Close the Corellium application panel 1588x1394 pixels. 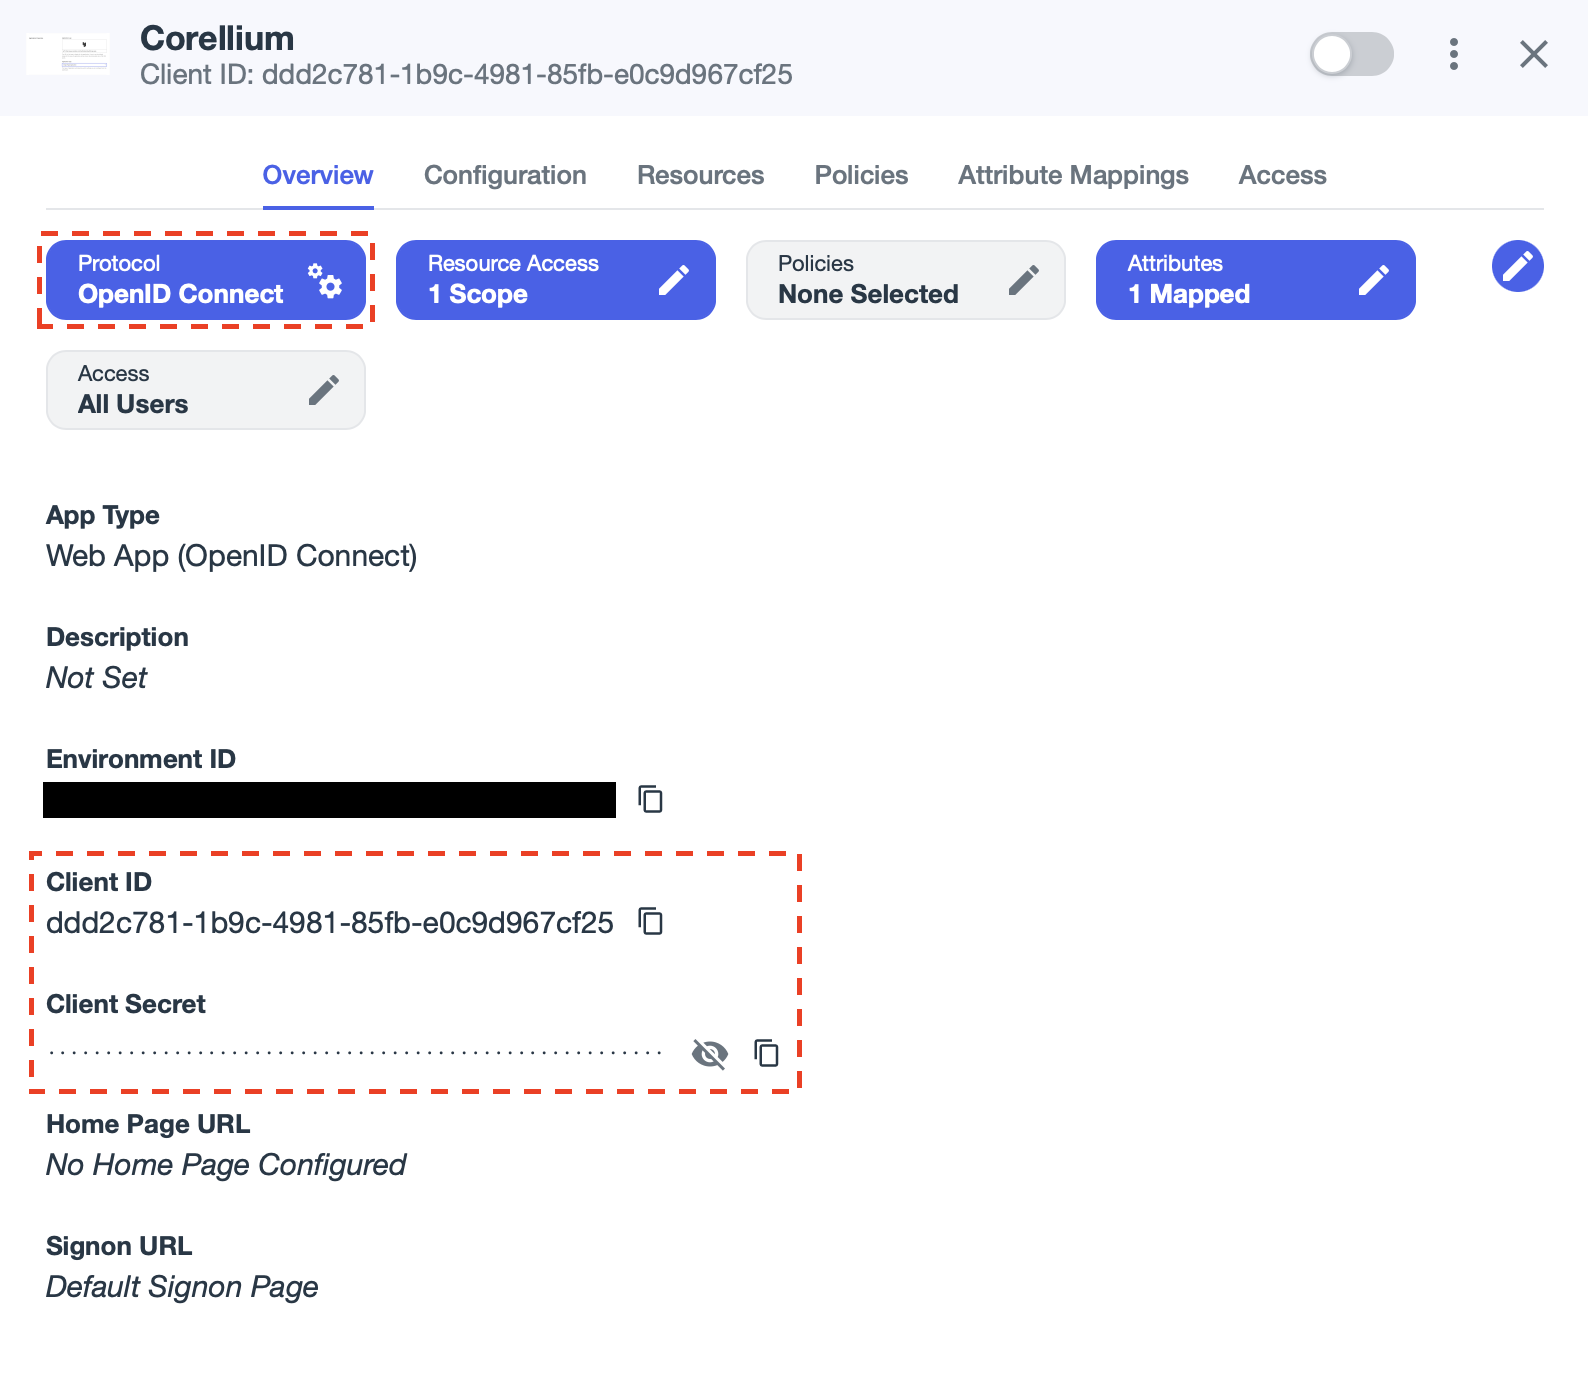[1533, 54]
